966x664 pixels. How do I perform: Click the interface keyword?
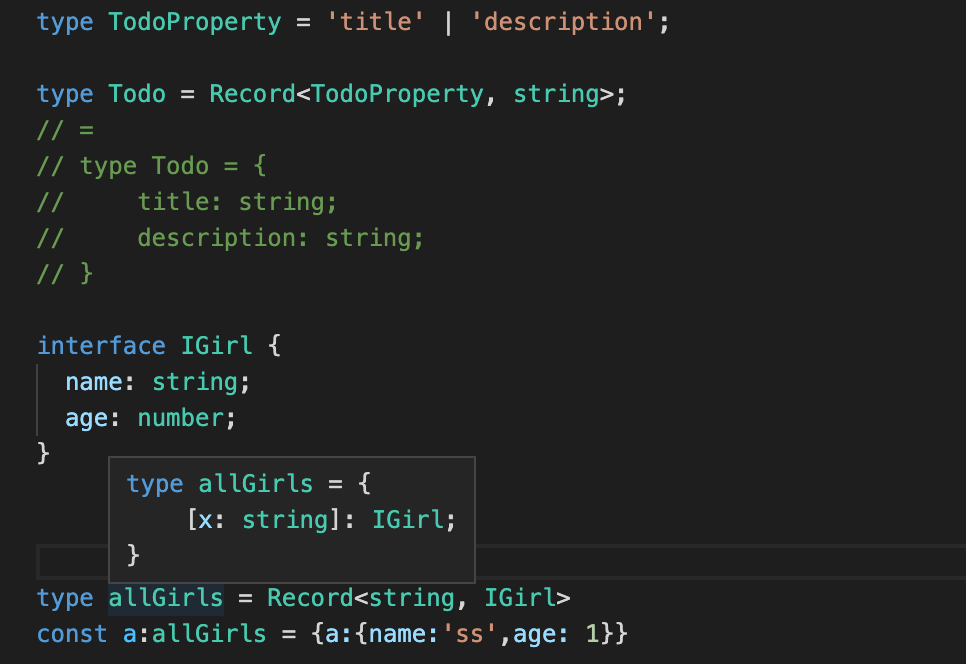click(101, 345)
